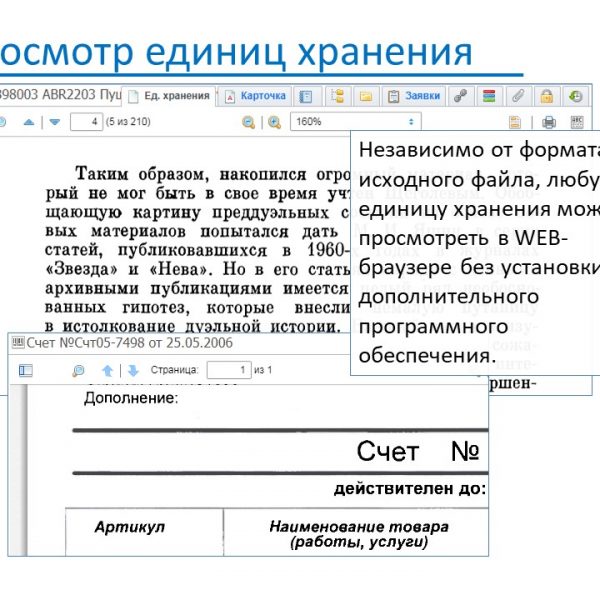Click the colored stacked bars icon tab

click(488, 96)
